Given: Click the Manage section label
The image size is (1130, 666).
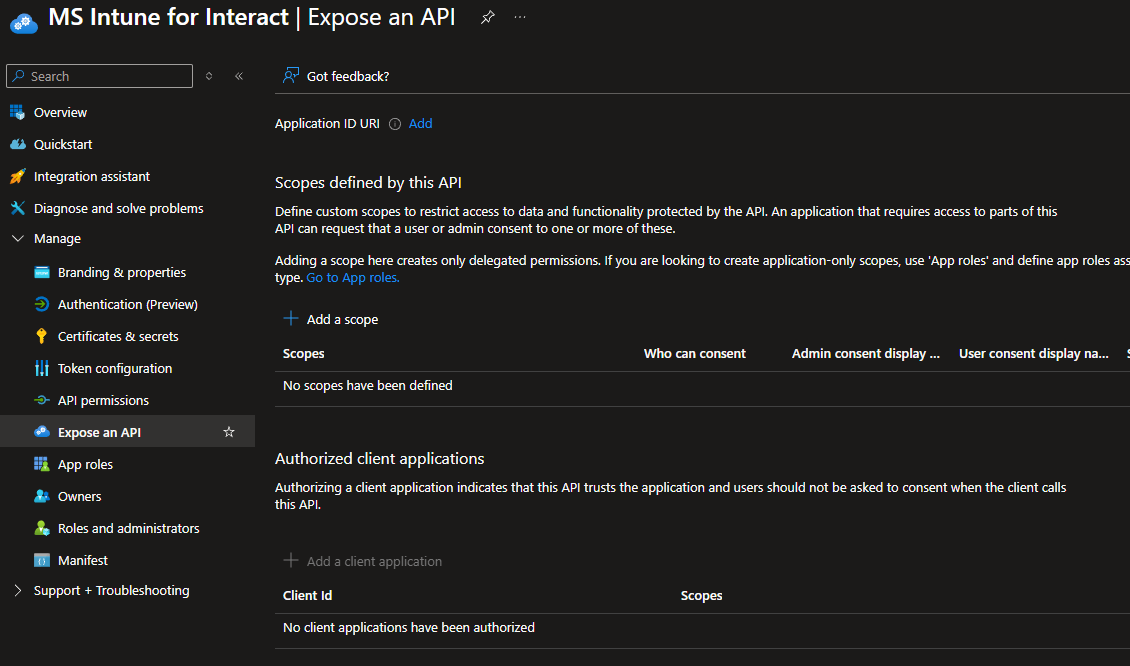Looking at the screenshot, I should [58, 239].
